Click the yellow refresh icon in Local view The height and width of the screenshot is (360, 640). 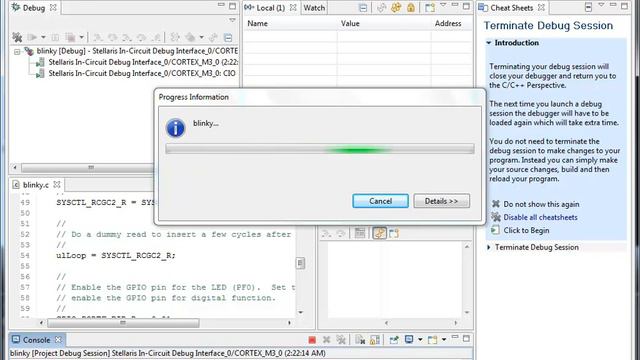[x=396, y=8]
